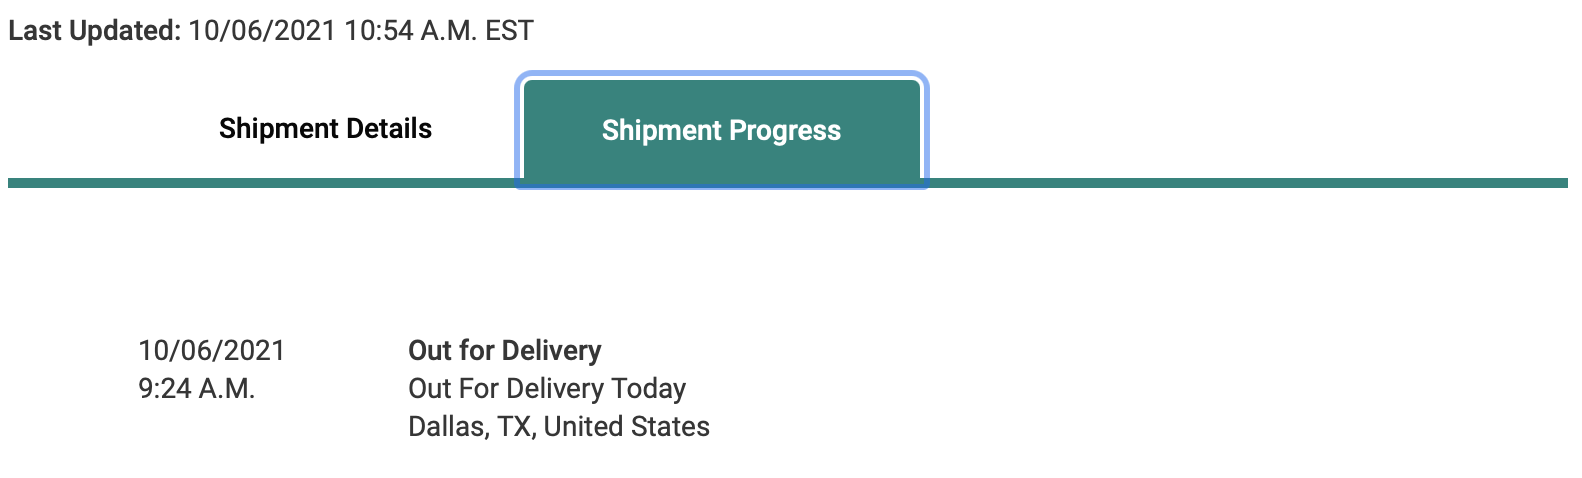Click the EST timezone text
The height and width of the screenshot is (478, 1582).
509,31
